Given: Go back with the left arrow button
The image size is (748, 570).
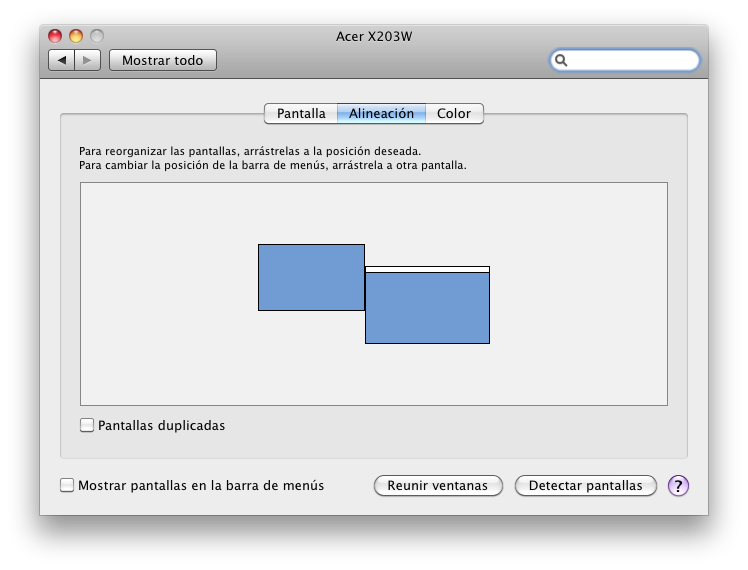Looking at the screenshot, I should click(x=62, y=60).
